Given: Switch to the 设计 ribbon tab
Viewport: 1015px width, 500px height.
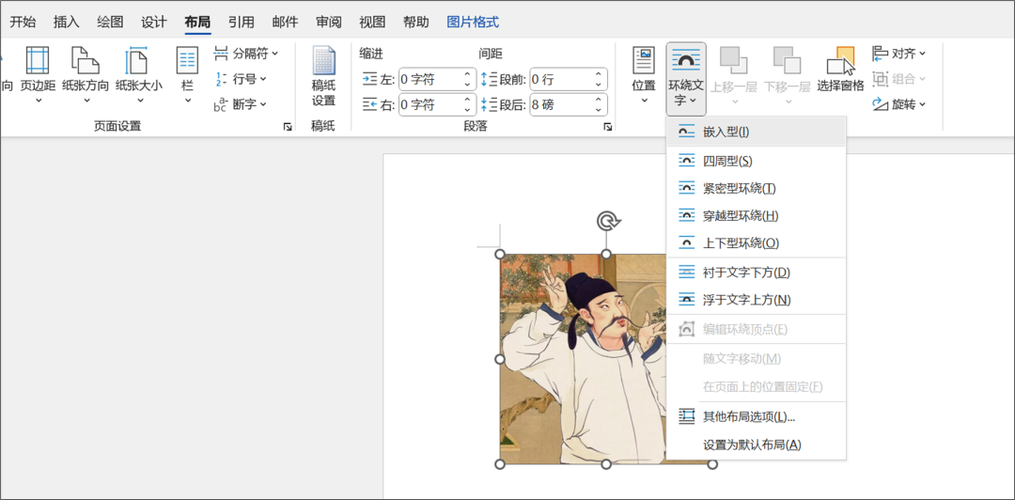Looking at the screenshot, I should click(154, 22).
